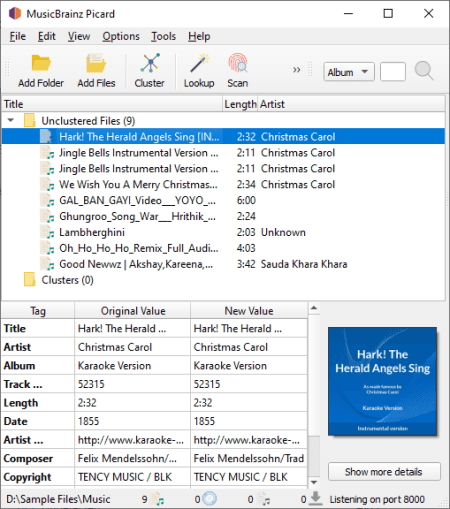The height and width of the screenshot is (509, 450).
Task: Click Copyright new value TENCY MUSIC / BLK
Action: [x=249, y=477]
